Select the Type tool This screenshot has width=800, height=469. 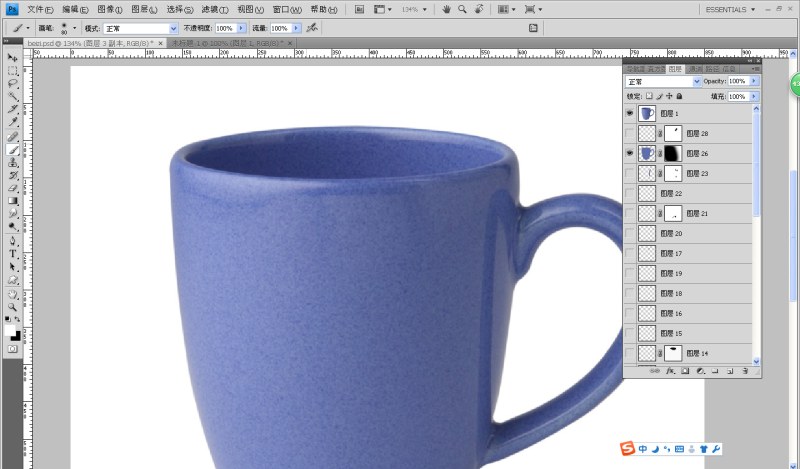point(13,254)
